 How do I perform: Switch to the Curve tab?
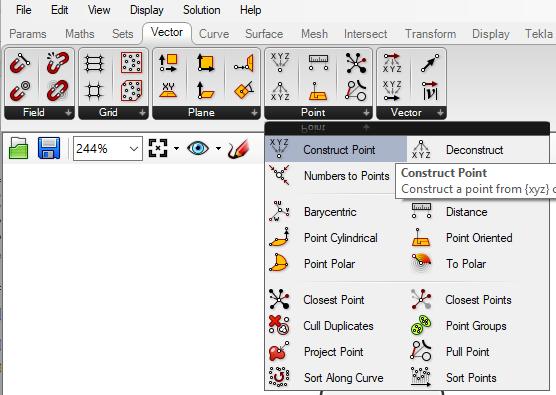pos(214,34)
